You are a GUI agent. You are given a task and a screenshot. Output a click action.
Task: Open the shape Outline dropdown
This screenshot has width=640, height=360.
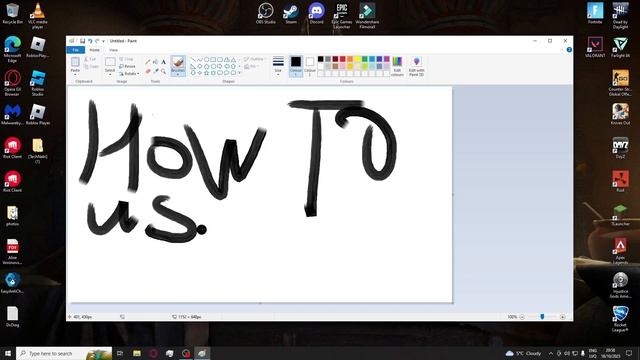tap(255, 59)
